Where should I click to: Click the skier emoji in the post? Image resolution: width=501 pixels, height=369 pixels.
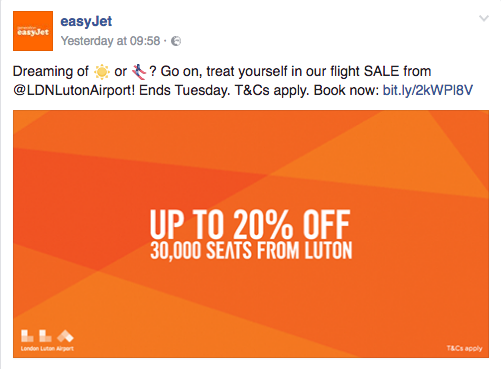[x=139, y=72]
